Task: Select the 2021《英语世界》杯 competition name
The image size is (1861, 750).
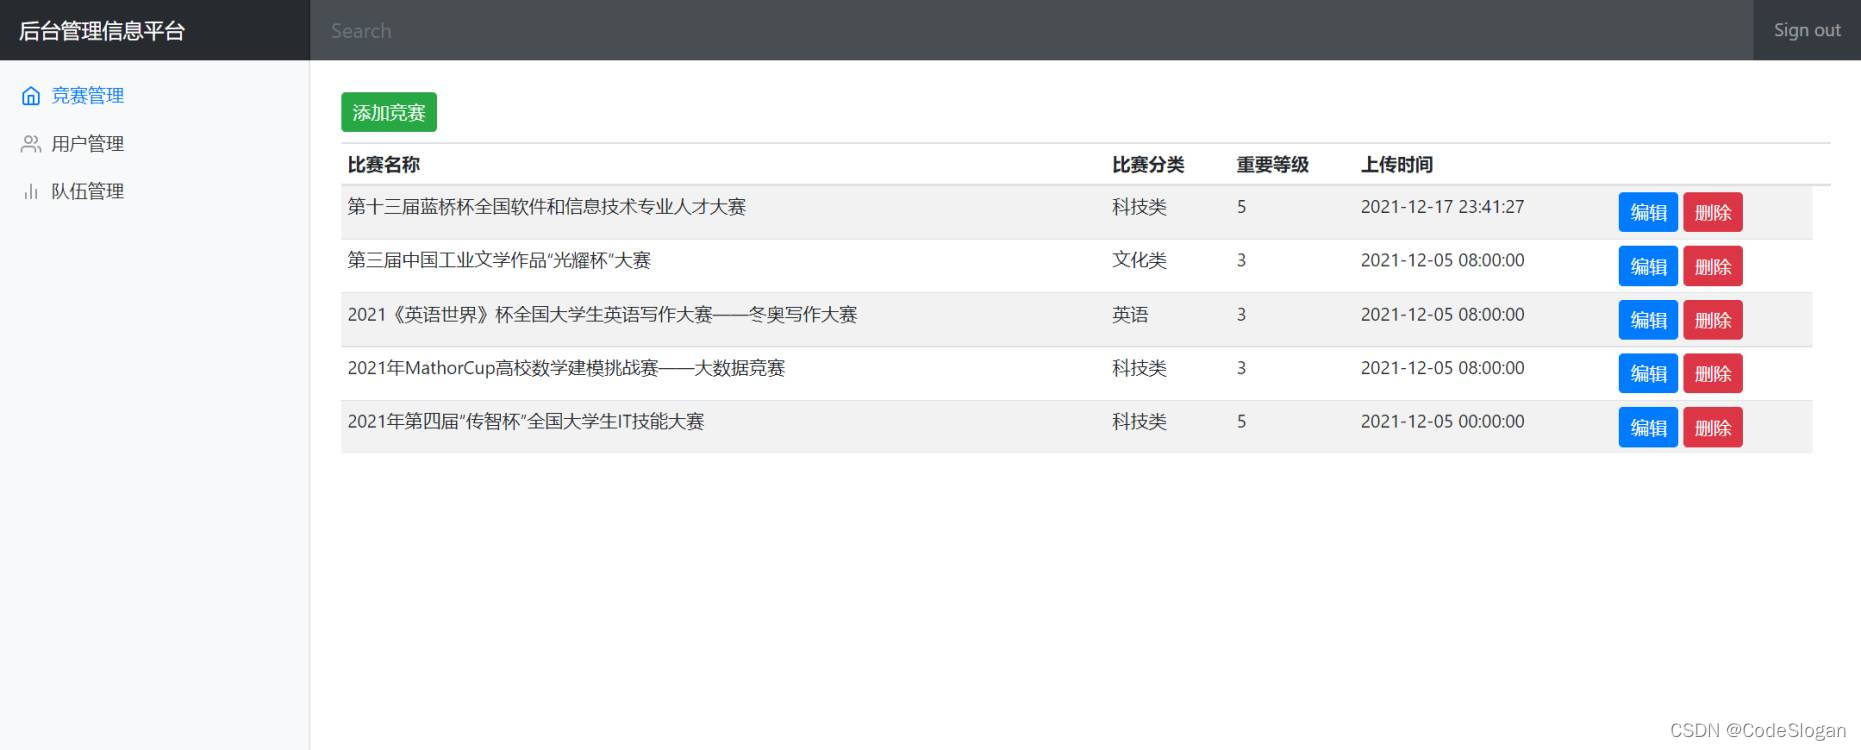Action: pos(602,315)
